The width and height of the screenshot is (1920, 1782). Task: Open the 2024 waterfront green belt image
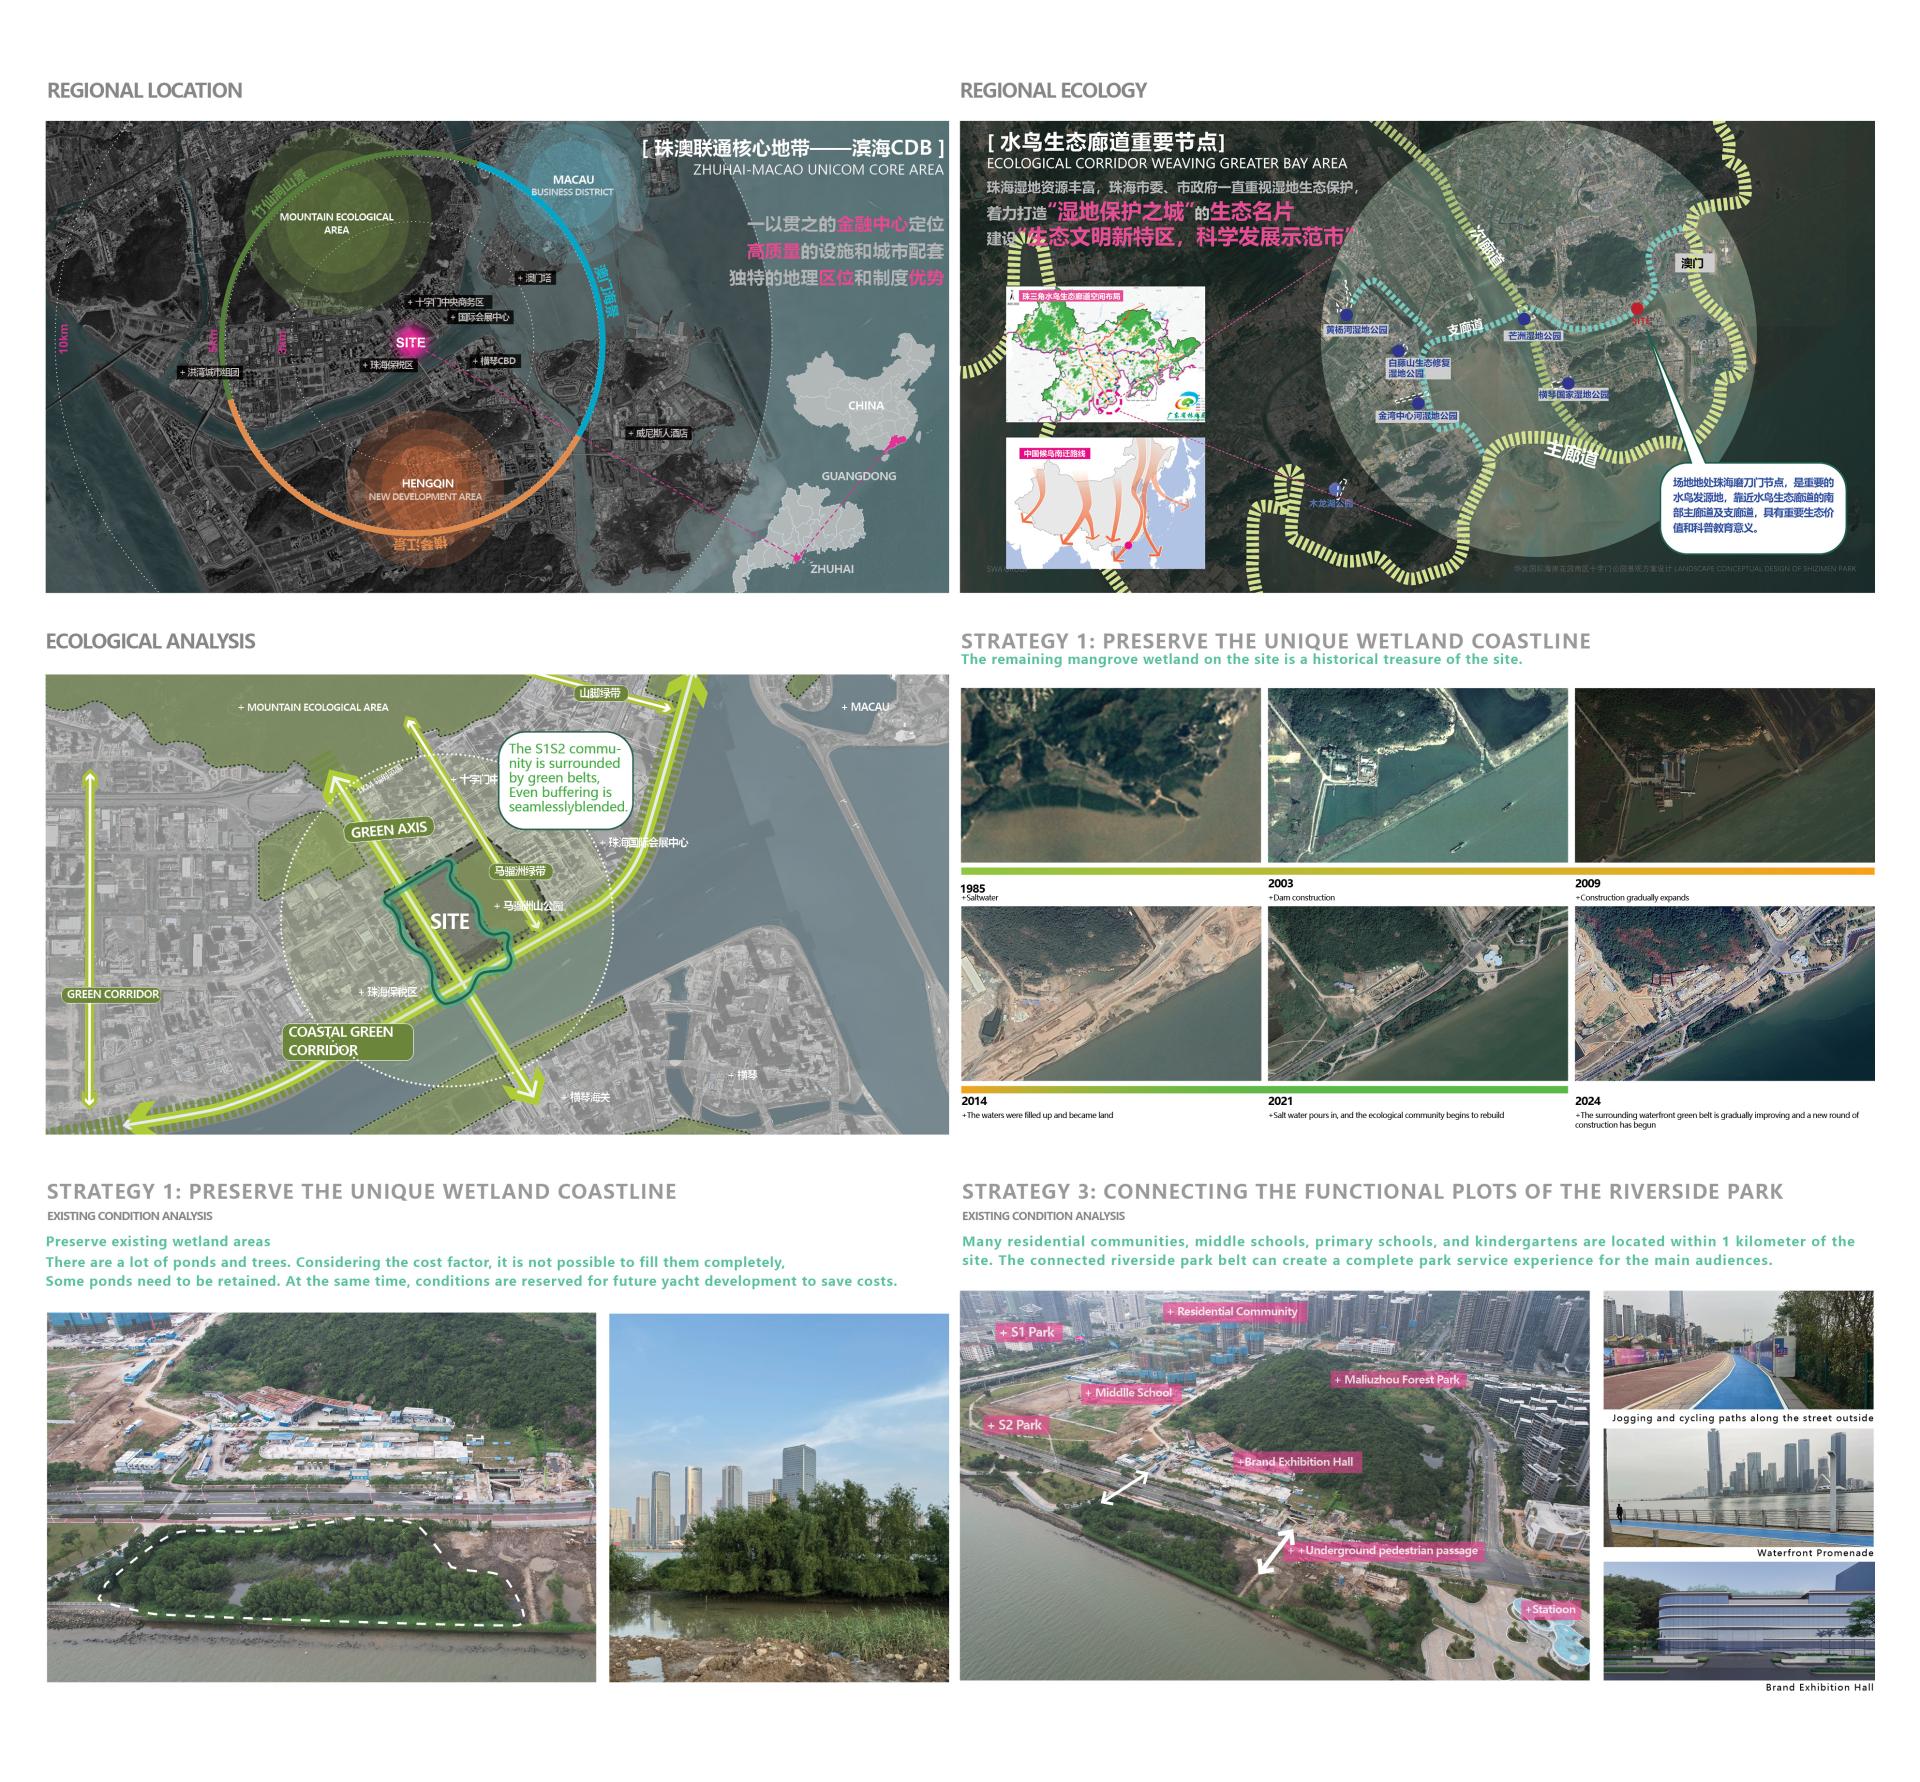1724,993
